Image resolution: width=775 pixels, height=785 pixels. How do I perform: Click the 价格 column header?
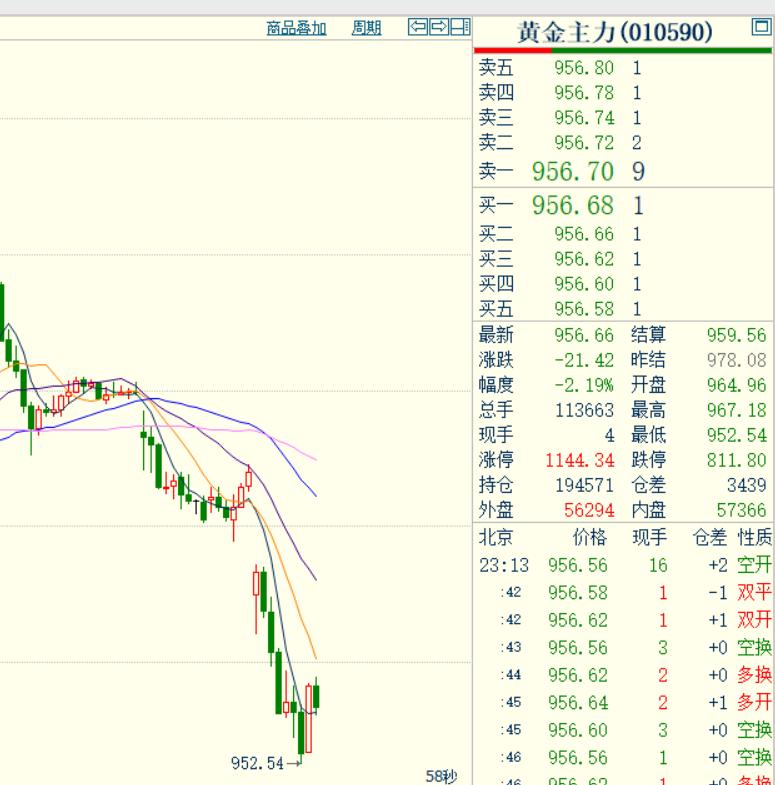pos(590,537)
